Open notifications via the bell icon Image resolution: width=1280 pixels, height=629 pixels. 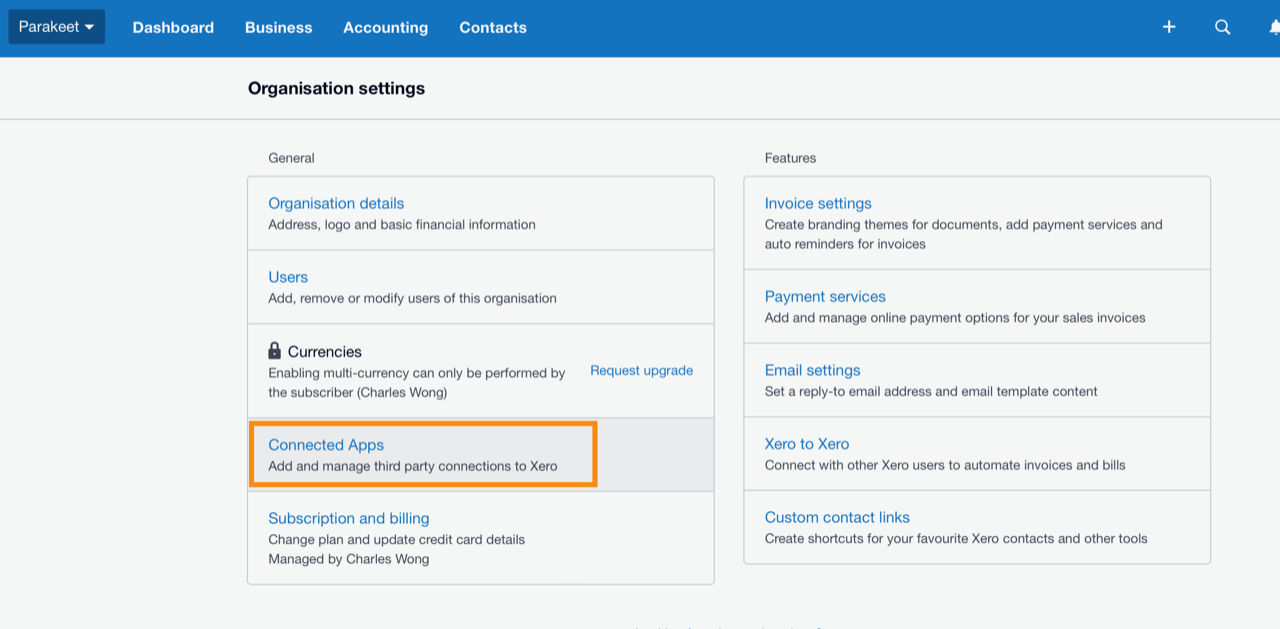pyautogui.click(x=1274, y=27)
